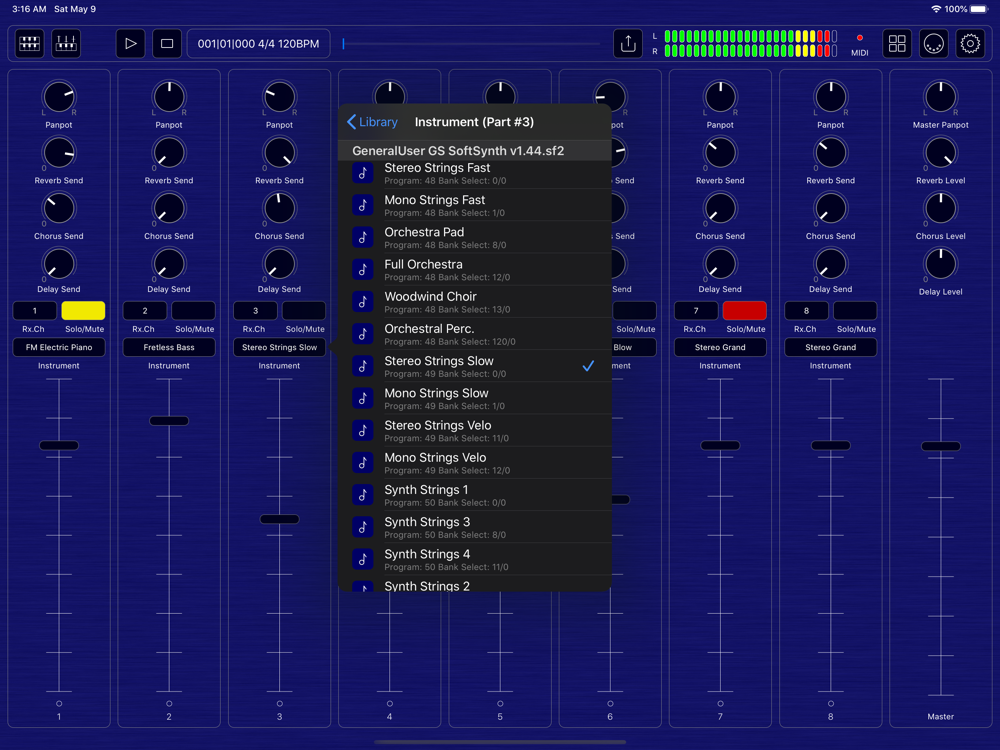Click the MIDI indicator
Screen dimensions: 1000x750
(x=860, y=45)
